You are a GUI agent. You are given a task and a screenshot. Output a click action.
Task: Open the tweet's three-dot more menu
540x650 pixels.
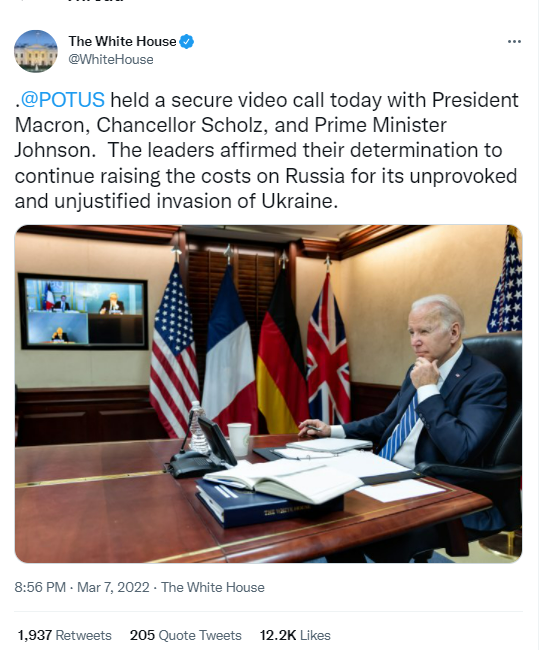coord(514,41)
